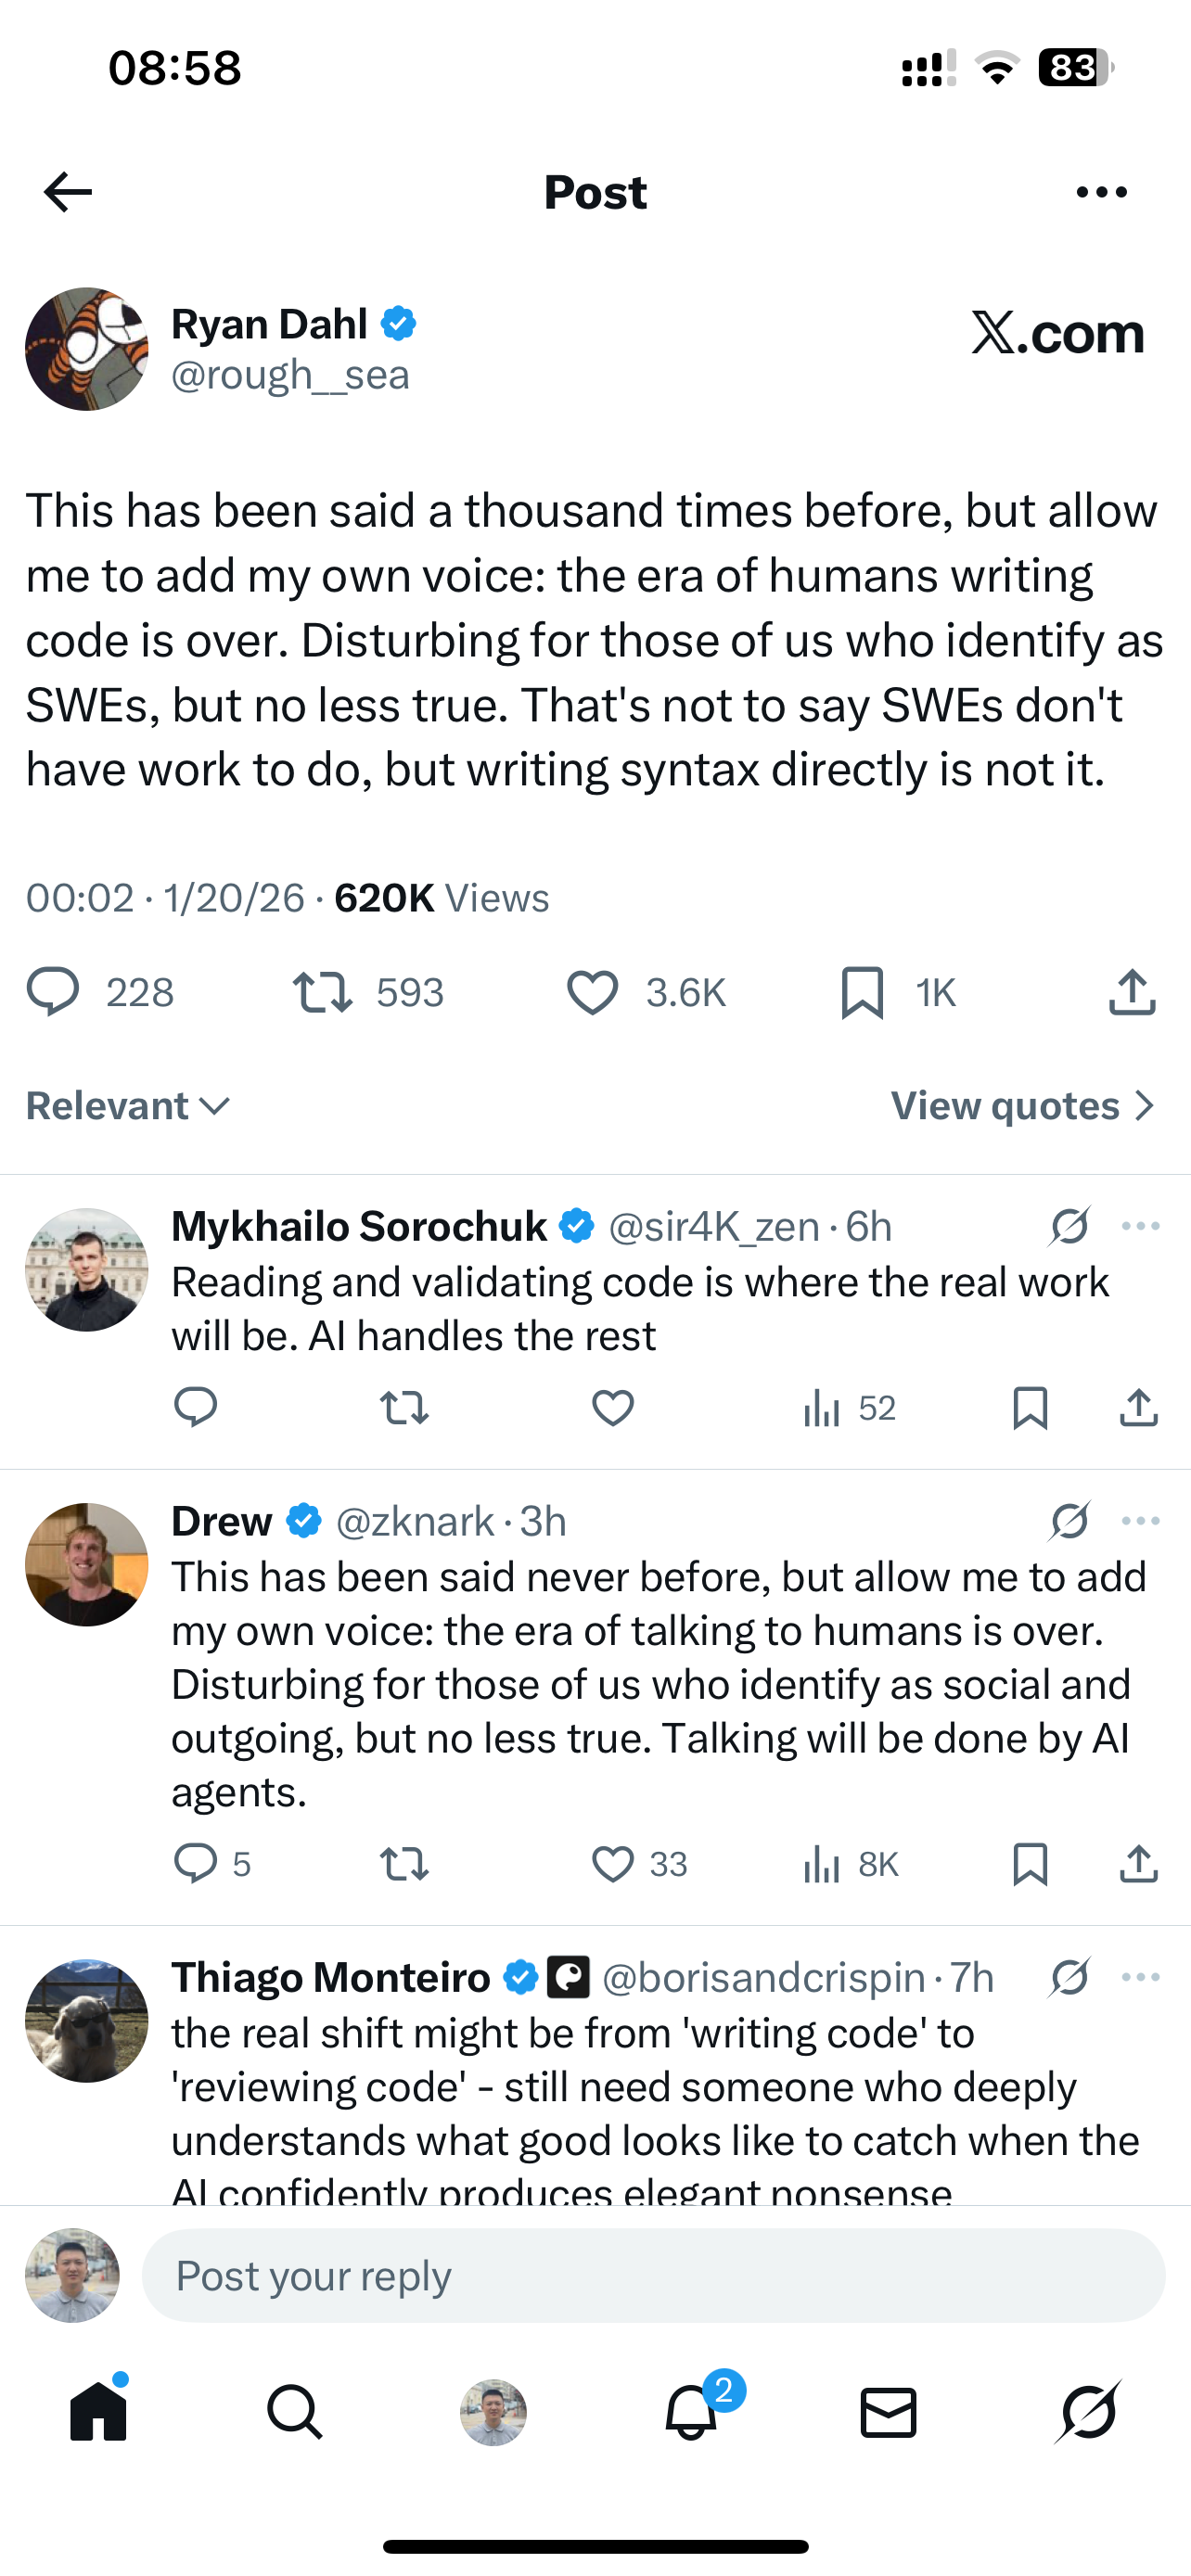Like Drew's reply

point(612,1864)
